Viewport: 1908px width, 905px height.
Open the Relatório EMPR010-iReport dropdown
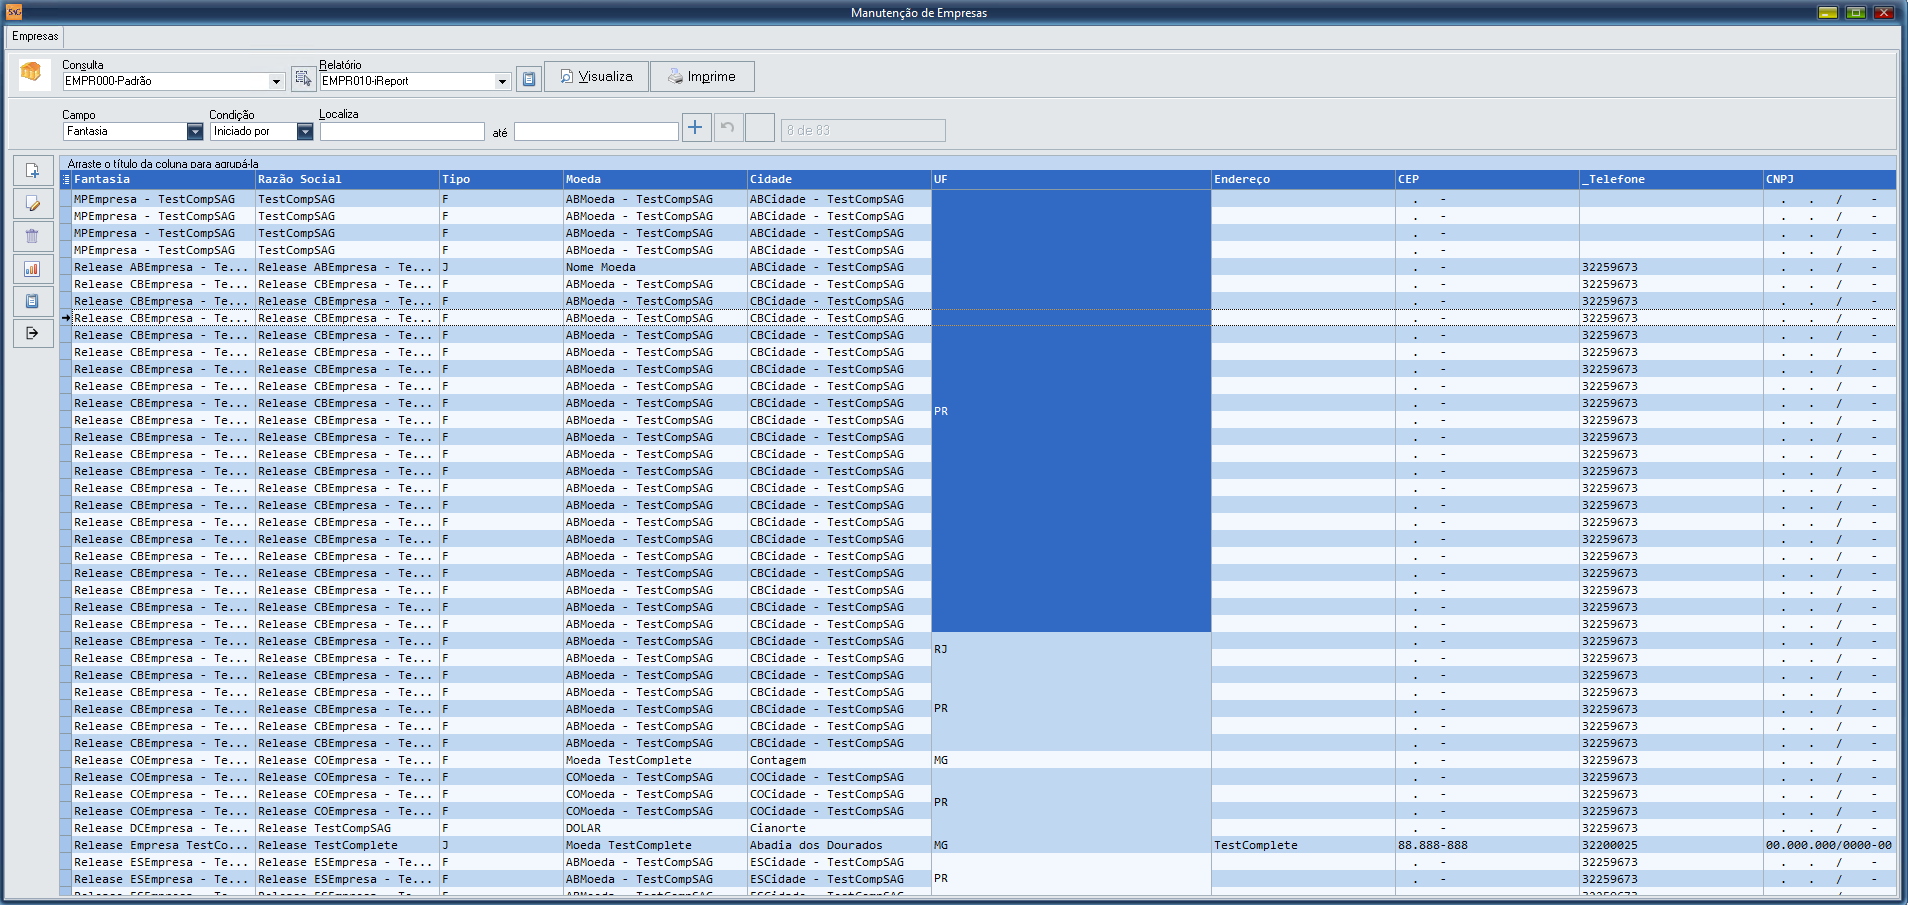502,81
